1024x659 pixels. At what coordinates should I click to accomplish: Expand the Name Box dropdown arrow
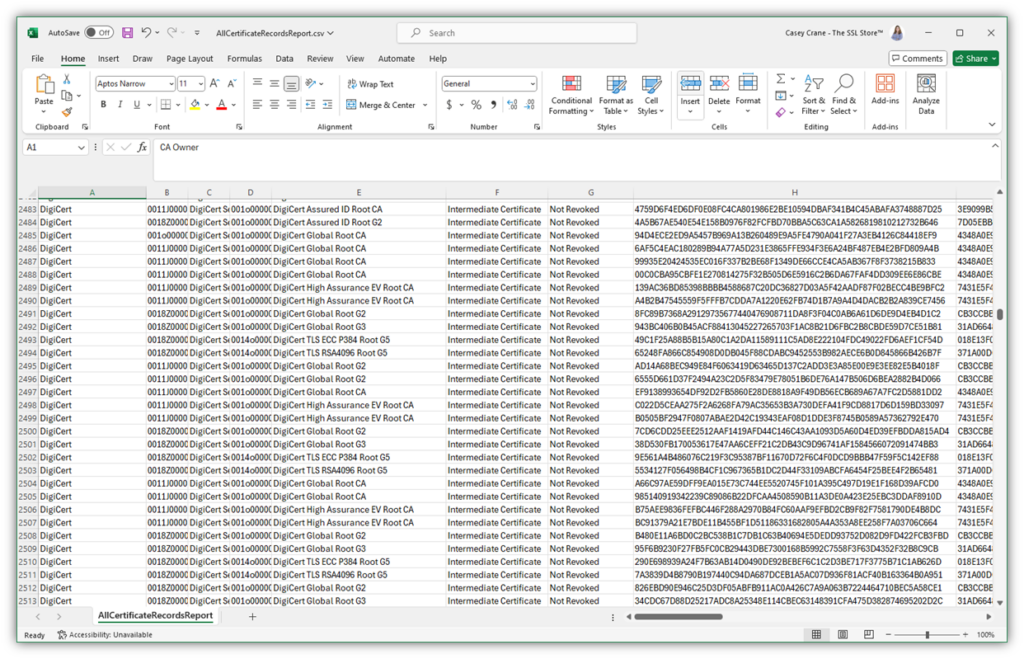[x=81, y=147]
